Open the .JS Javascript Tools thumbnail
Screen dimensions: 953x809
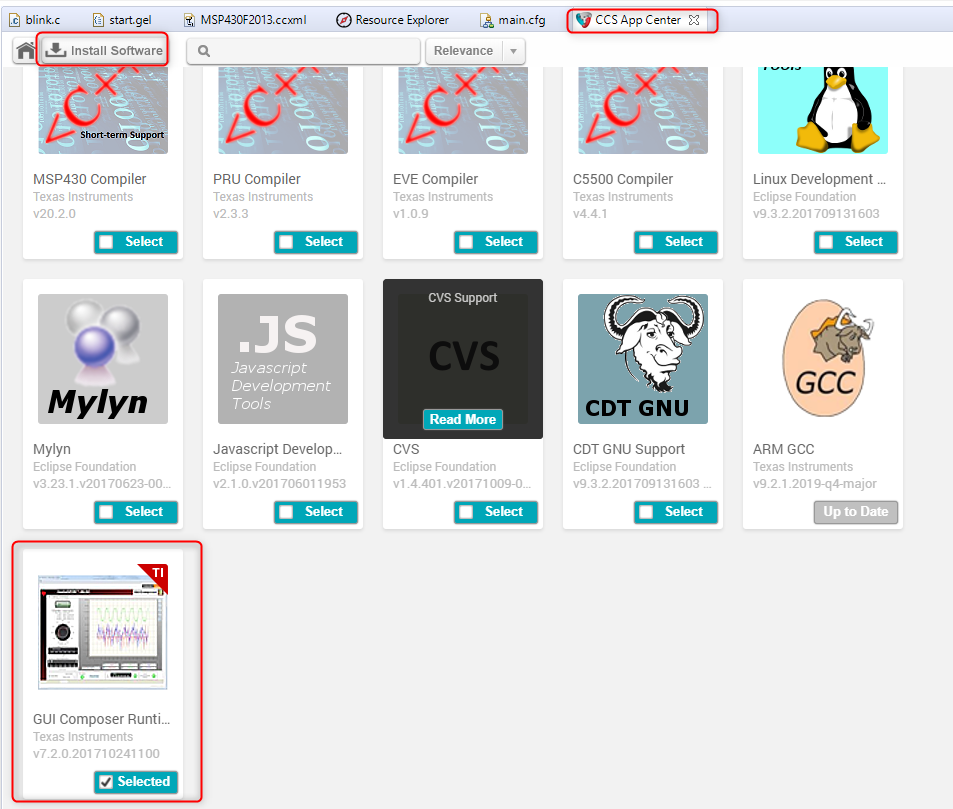pyautogui.click(x=283, y=359)
